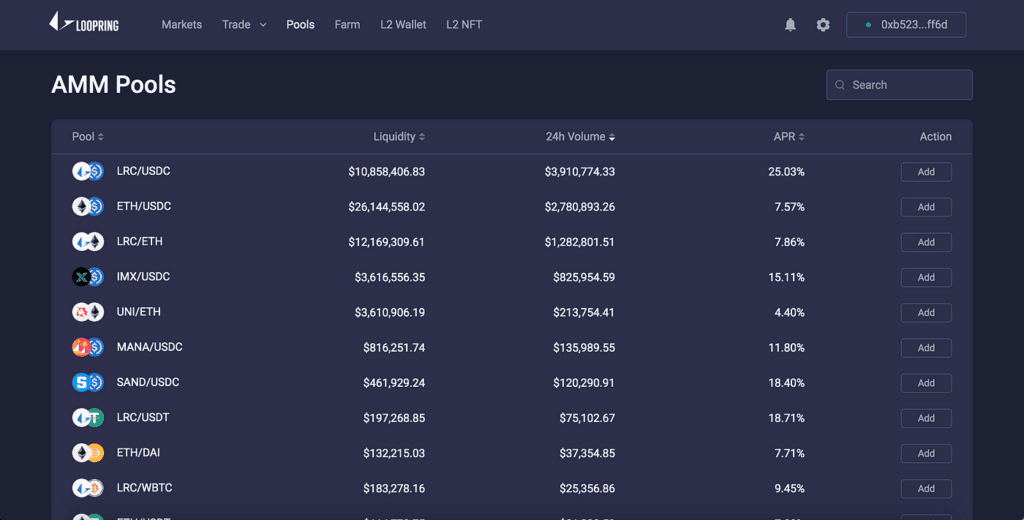Click the IMX/USDC token pair icon
Screen dimensions: 1024x520
[88, 277]
